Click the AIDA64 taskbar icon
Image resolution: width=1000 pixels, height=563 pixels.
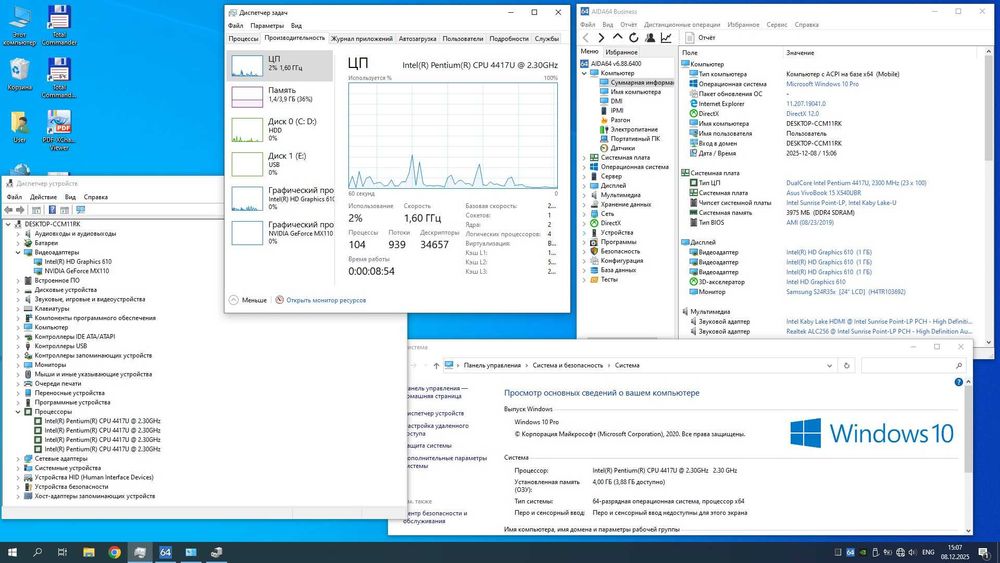[x=165, y=552]
